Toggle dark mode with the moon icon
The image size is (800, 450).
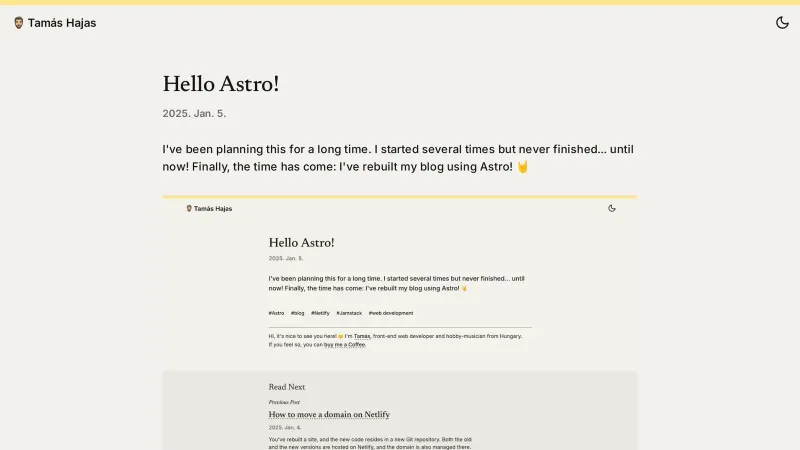point(782,23)
